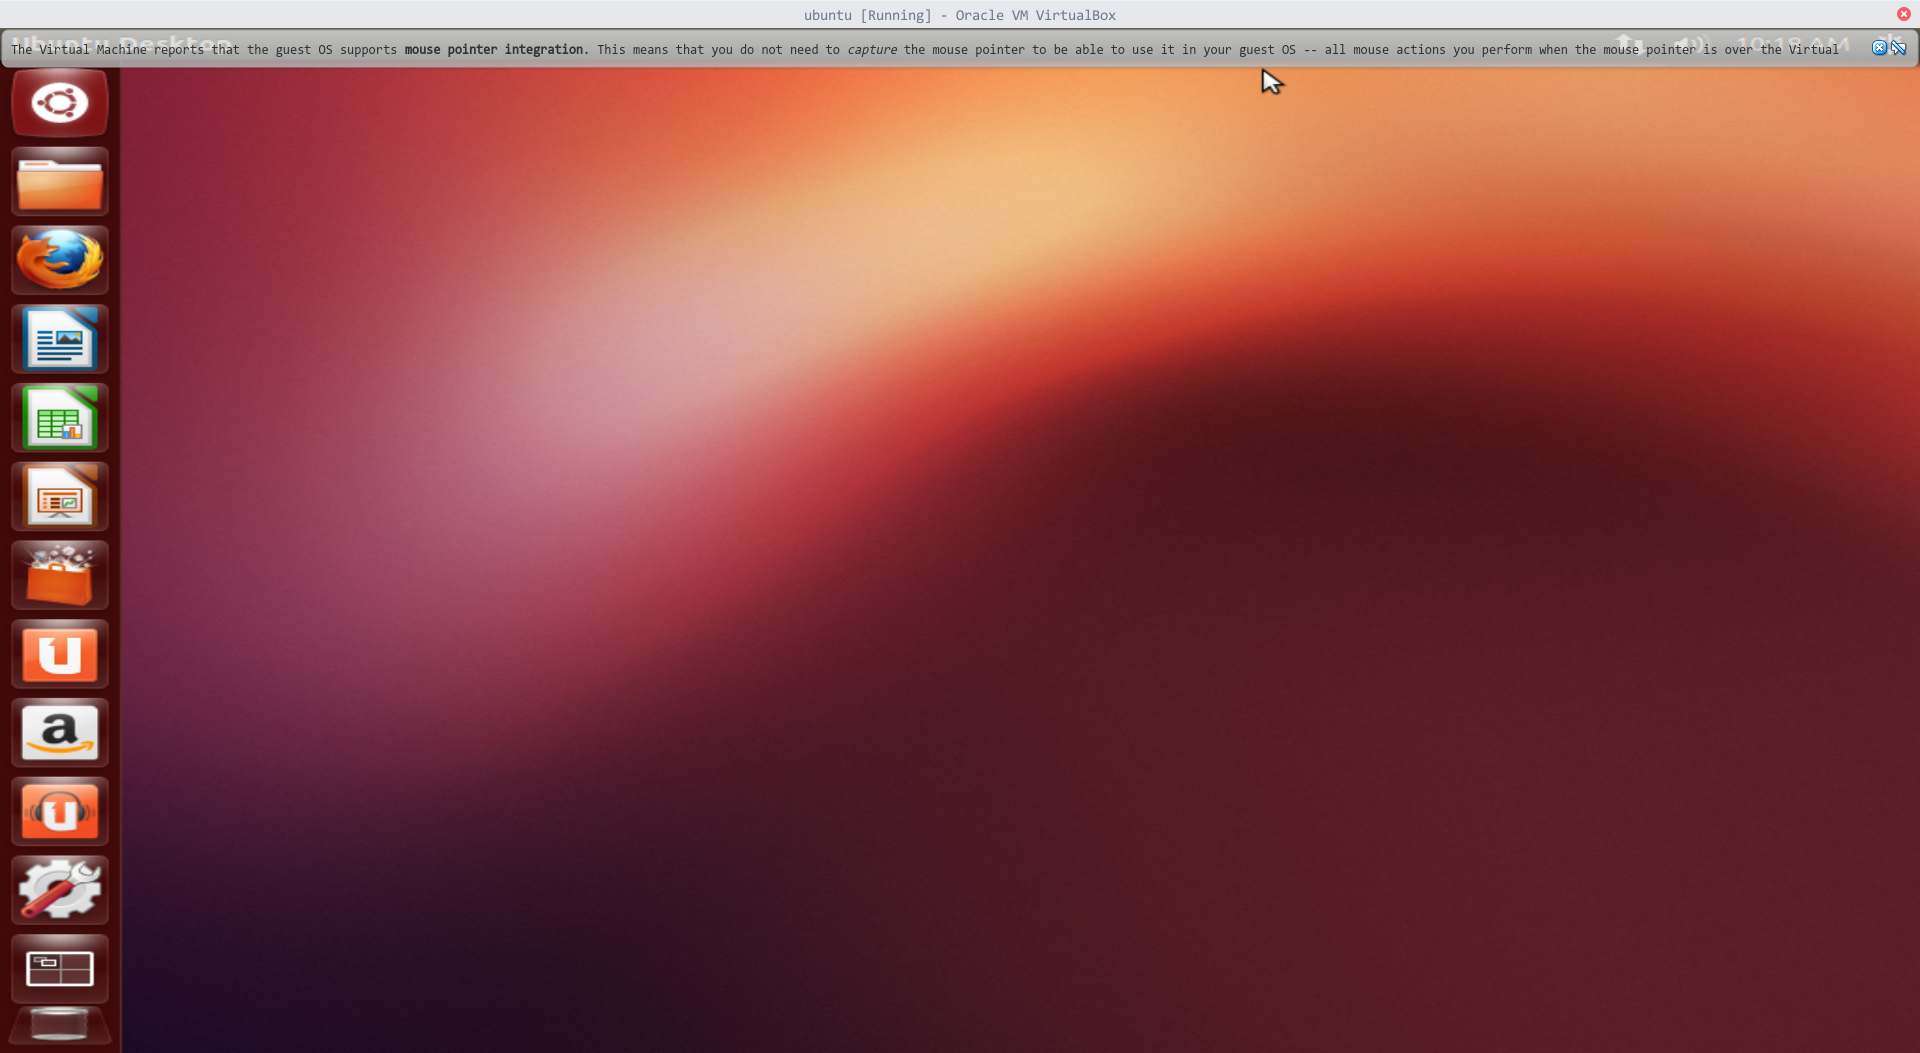
Task: Open the Ubuntu Dash home button
Action: click(60, 103)
